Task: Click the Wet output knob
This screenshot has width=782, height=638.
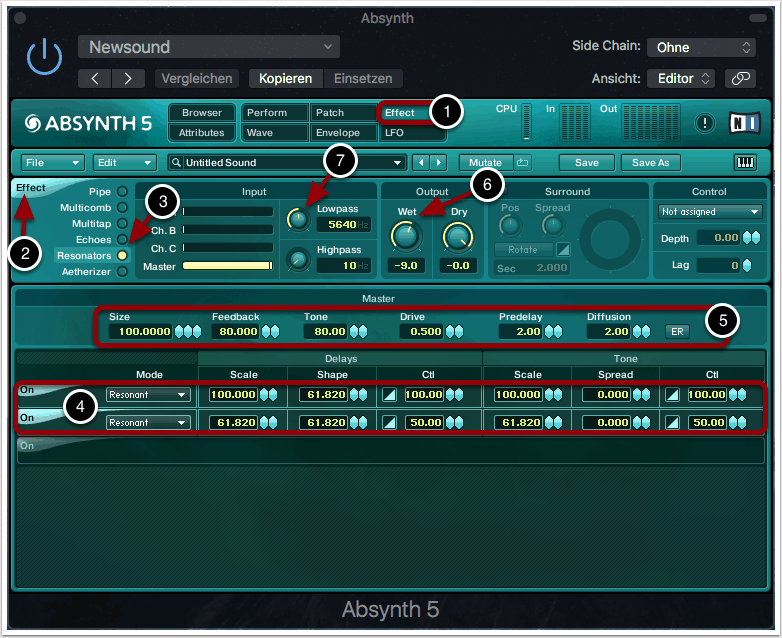Action: coord(406,235)
